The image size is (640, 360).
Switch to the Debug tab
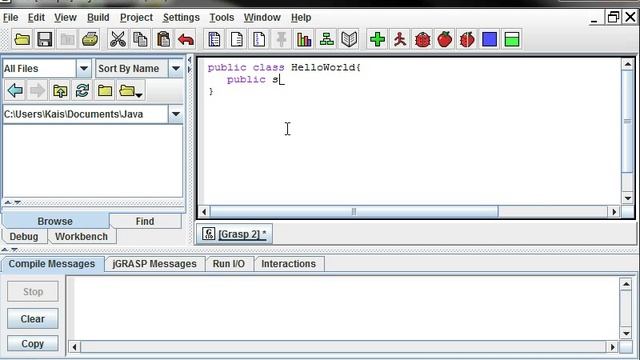[24, 236]
